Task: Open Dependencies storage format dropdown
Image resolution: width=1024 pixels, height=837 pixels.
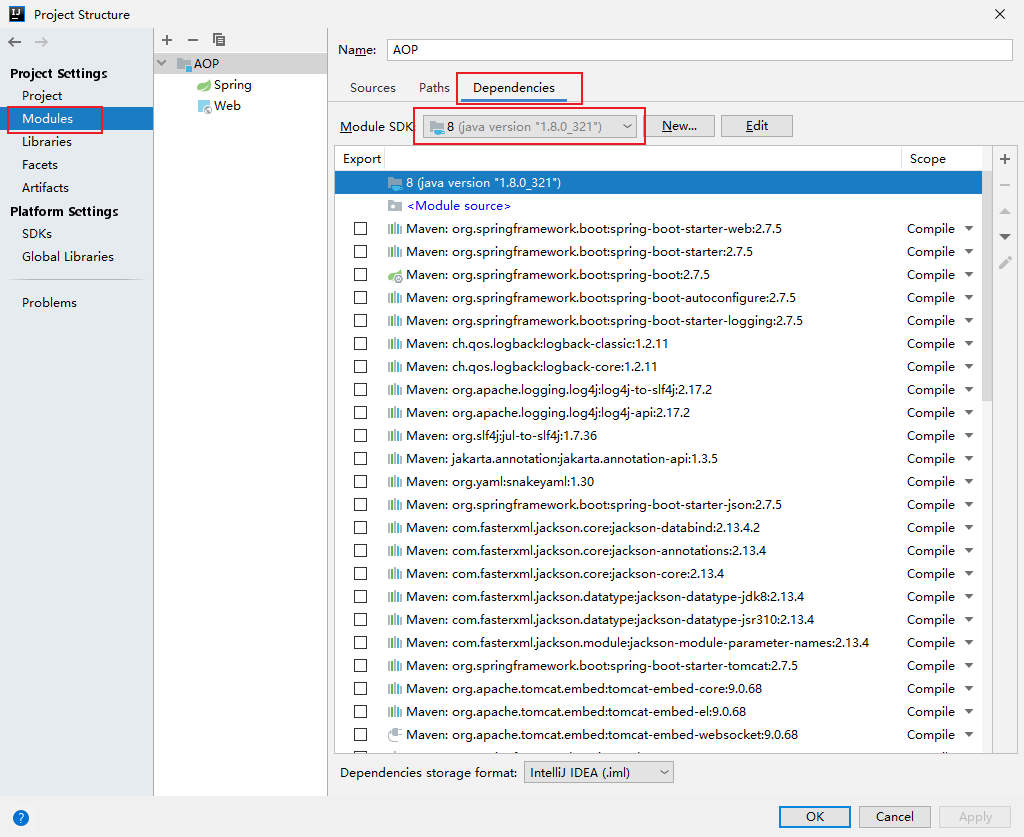Action: [x=598, y=773]
